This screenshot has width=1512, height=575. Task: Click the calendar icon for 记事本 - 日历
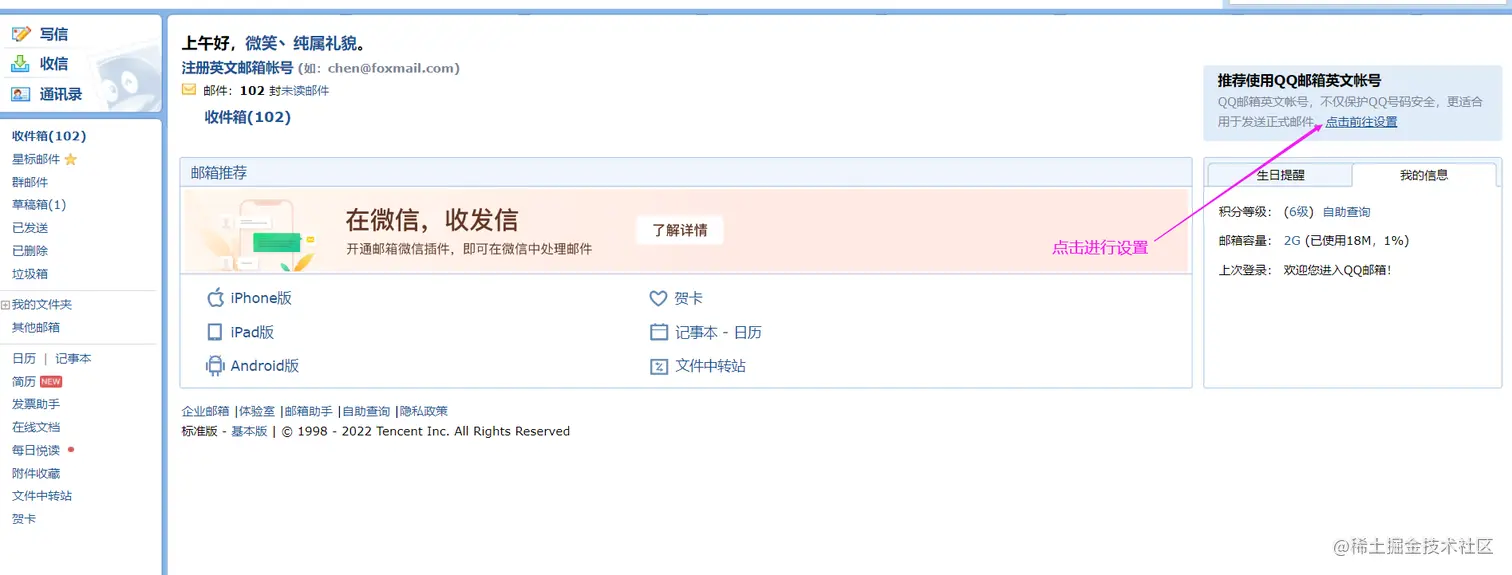click(658, 332)
